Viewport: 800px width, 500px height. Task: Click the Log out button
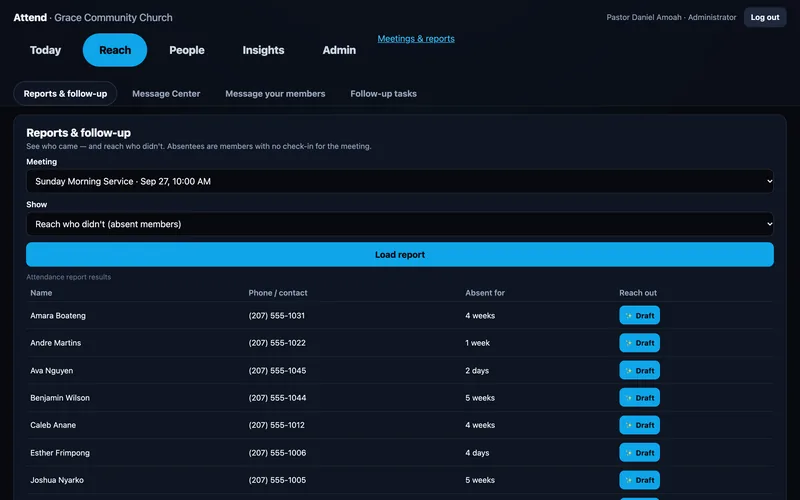(x=765, y=17)
